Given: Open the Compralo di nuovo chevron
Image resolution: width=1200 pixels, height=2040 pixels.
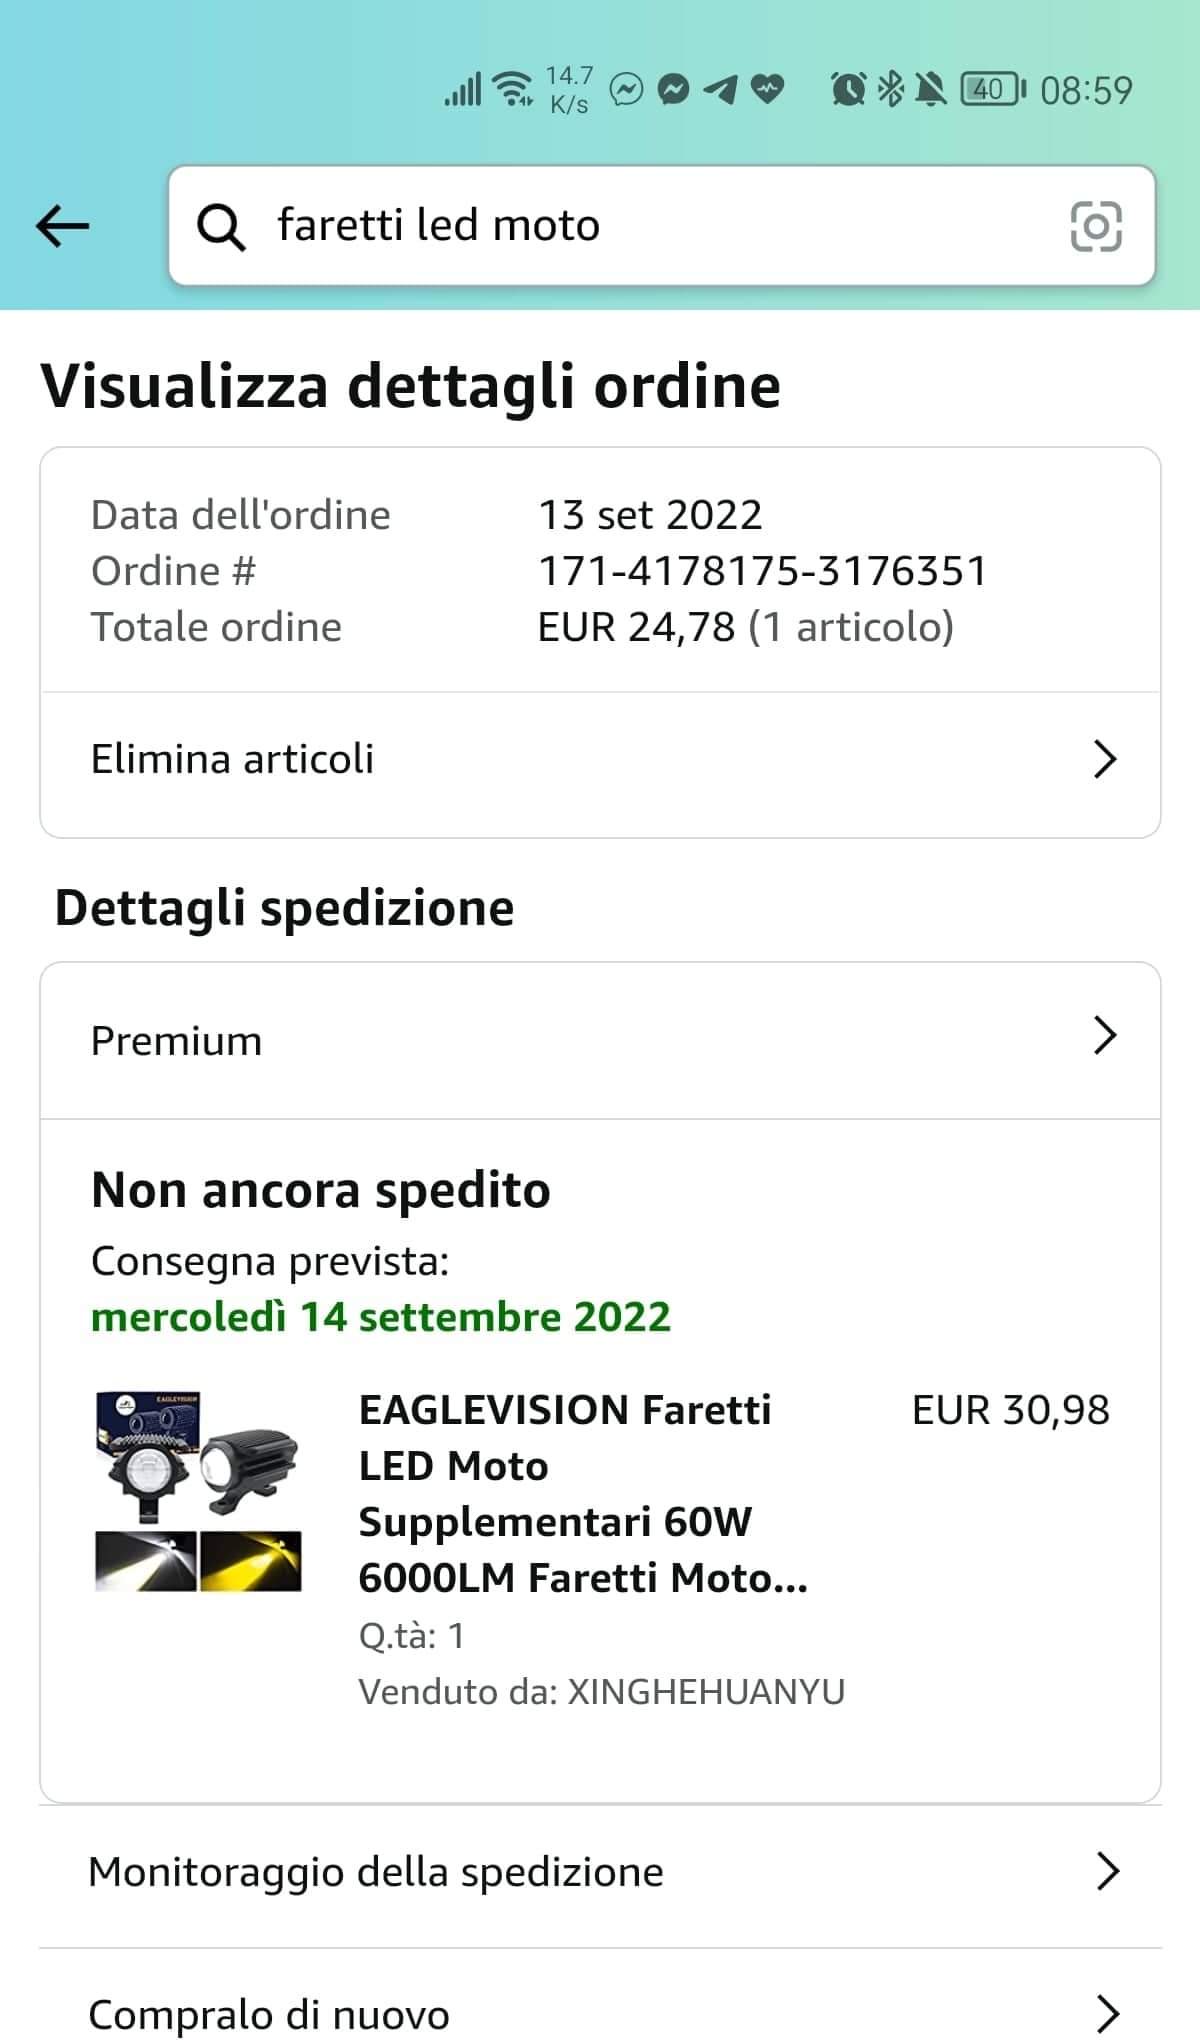Looking at the screenshot, I should pyautogui.click(x=1107, y=2014).
